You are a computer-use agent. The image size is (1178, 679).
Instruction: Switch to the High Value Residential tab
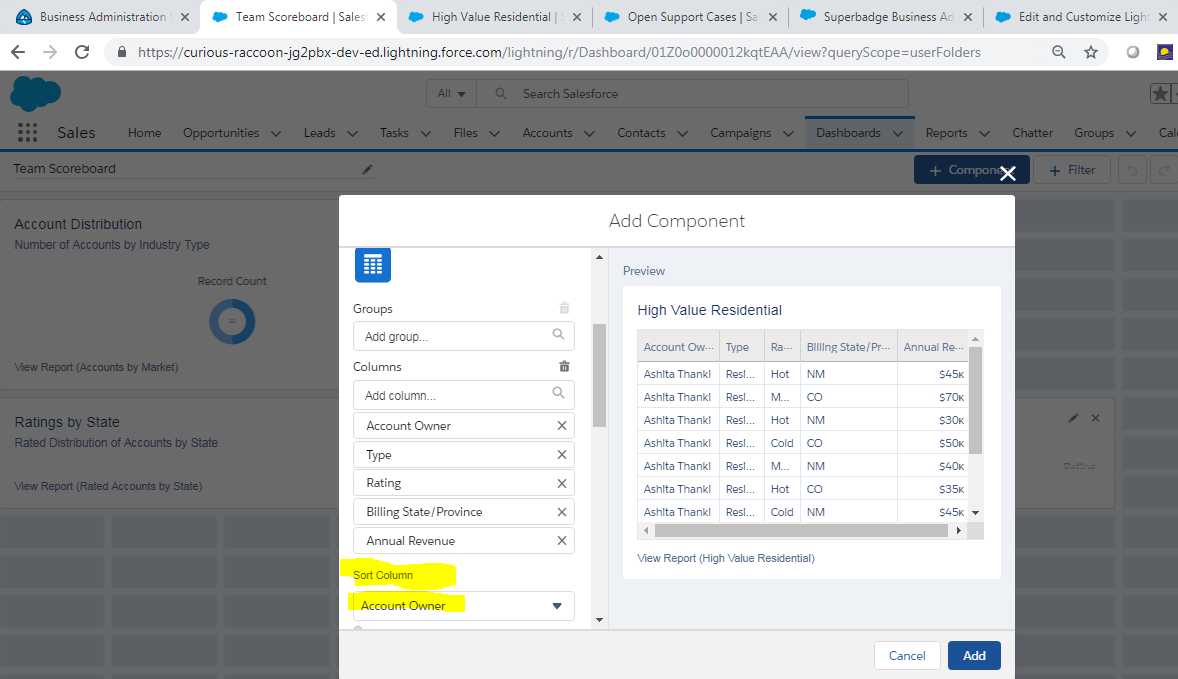(x=494, y=17)
